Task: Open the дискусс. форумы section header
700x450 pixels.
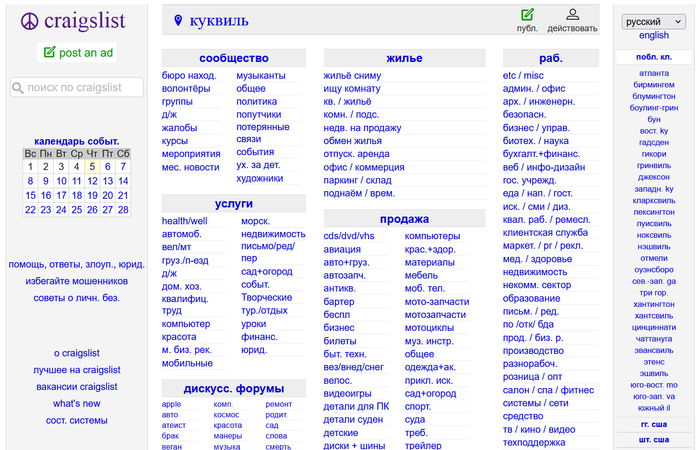Action: [233, 389]
